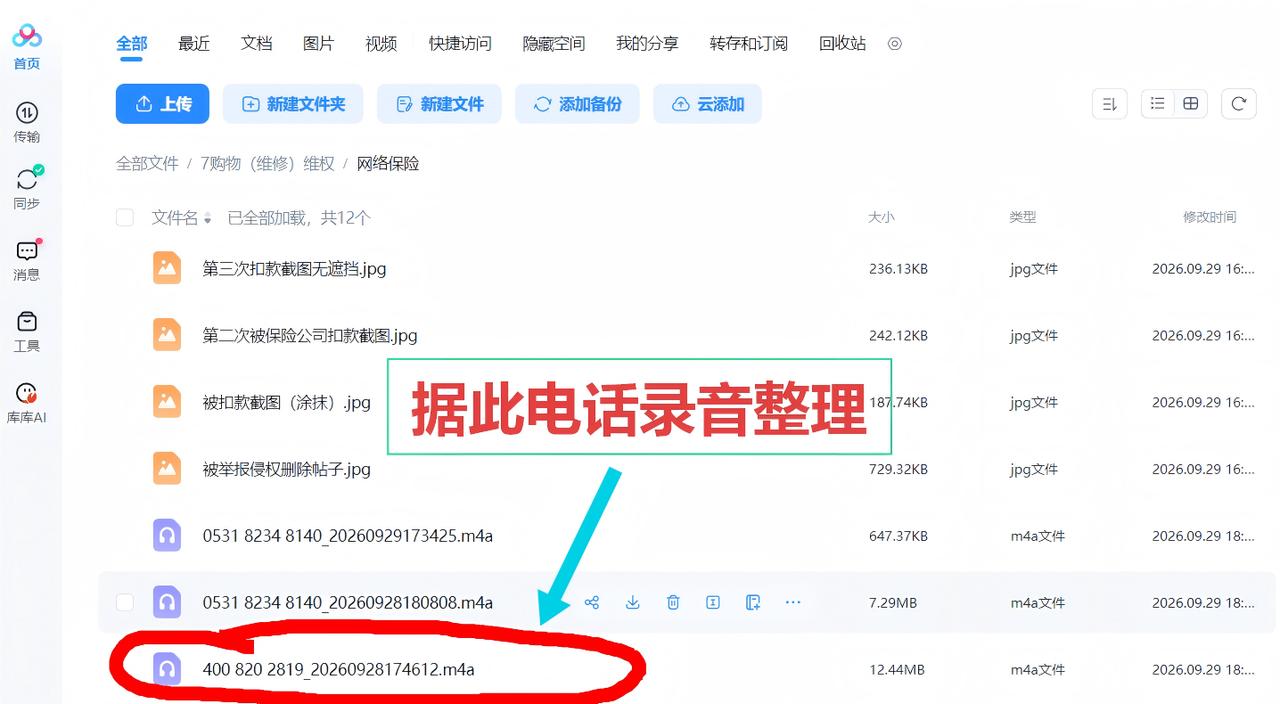1280x704 pixels.
Task: Toggle the select-all files checkbox
Action: 125,217
